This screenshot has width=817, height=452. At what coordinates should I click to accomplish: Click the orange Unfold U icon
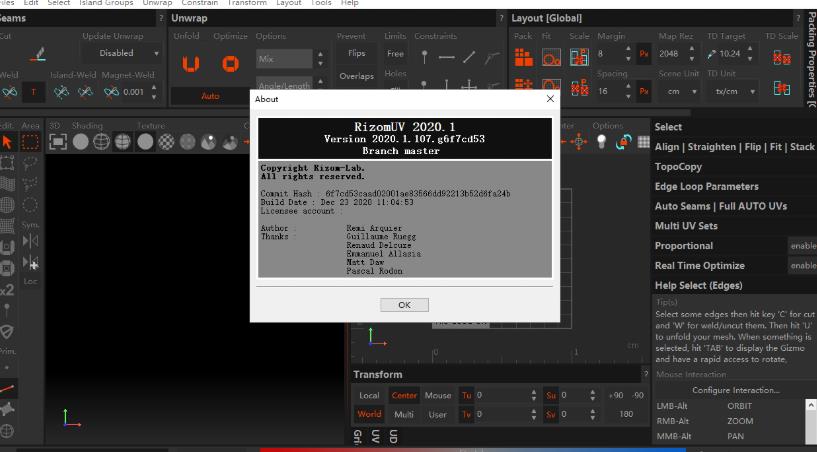[x=191, y=64]
